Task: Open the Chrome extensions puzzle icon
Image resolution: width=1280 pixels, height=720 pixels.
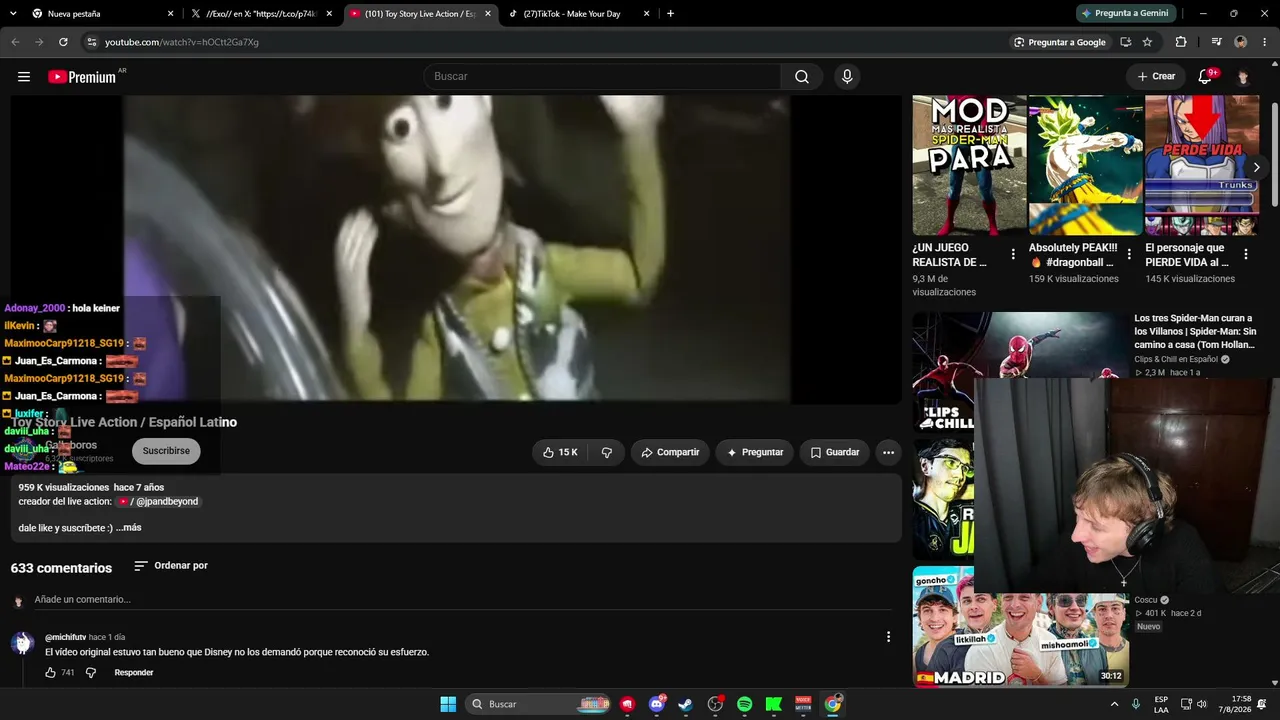Action: pos(1181,42)
